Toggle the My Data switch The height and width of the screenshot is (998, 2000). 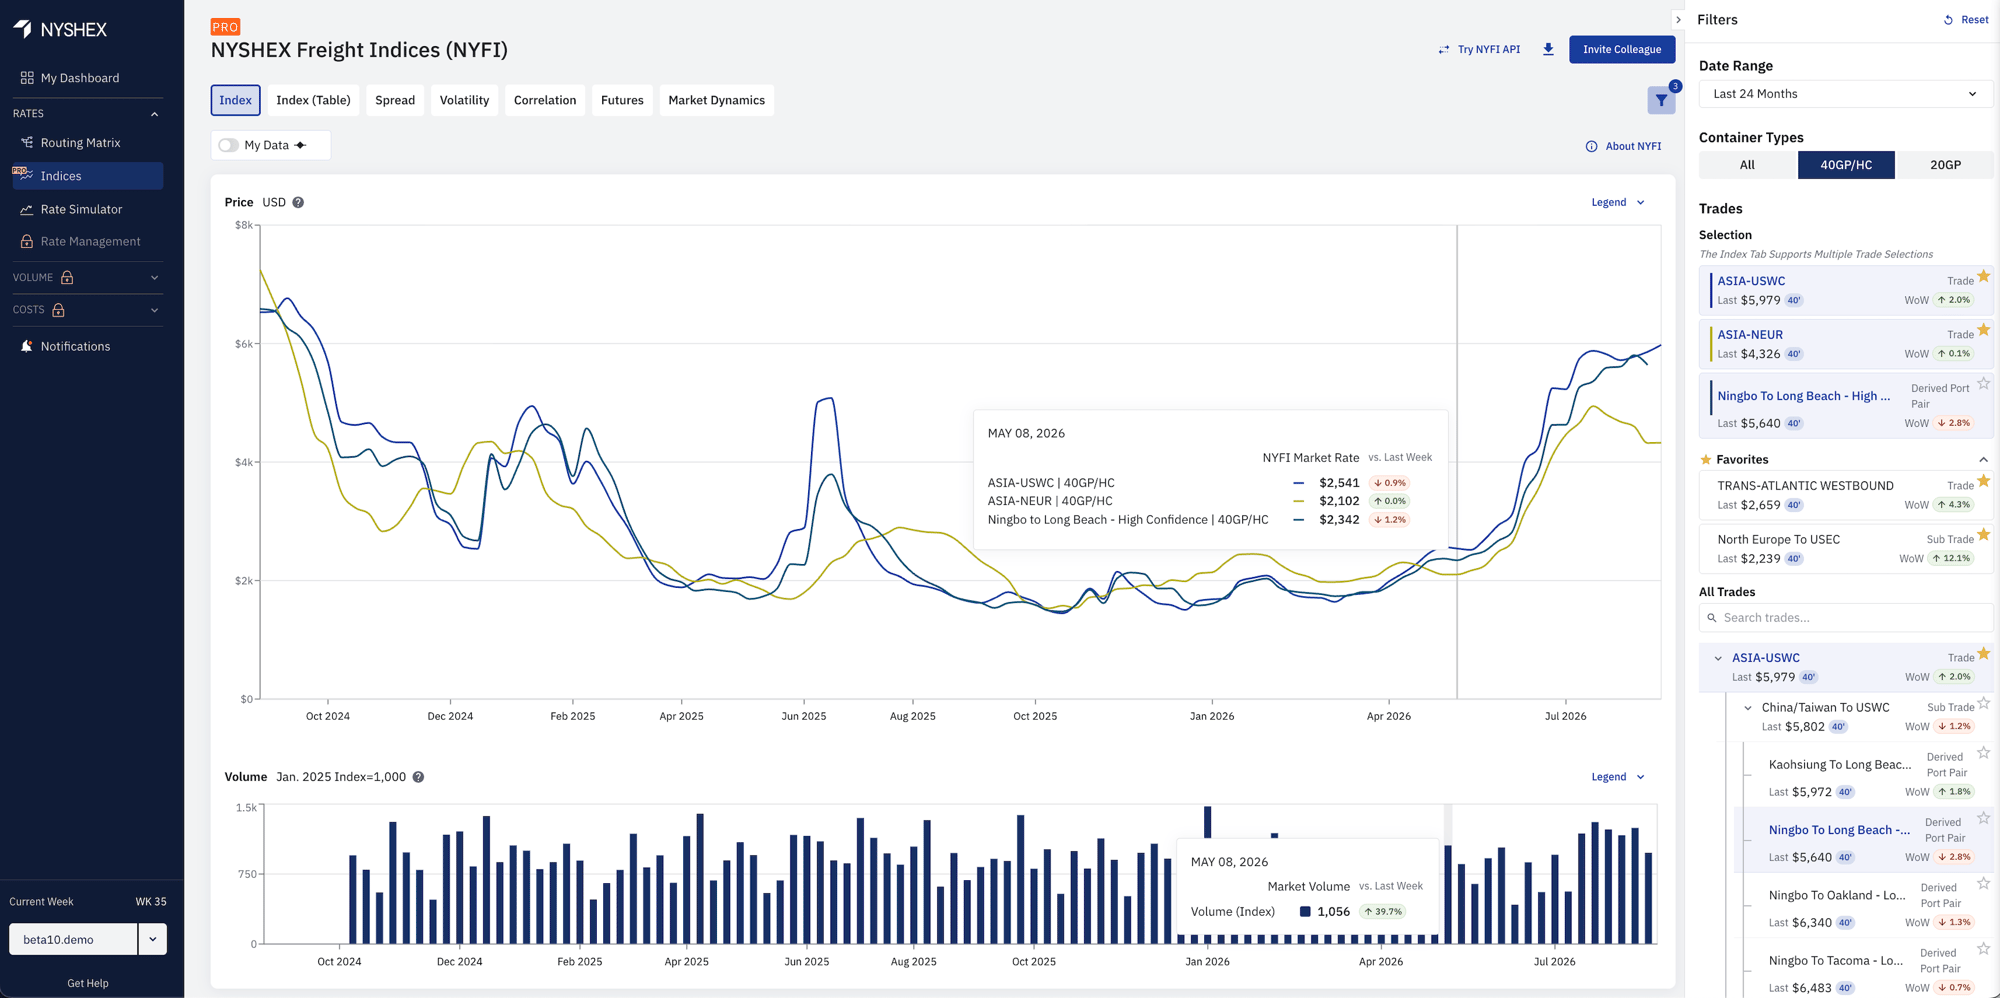tap(229, 145)
